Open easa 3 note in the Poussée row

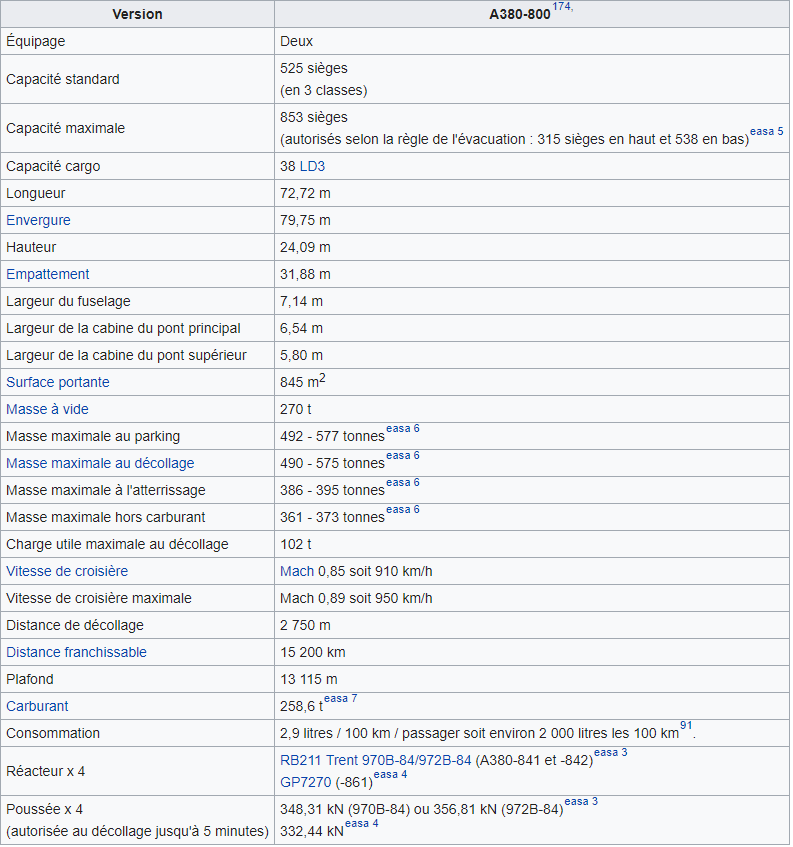581,802
